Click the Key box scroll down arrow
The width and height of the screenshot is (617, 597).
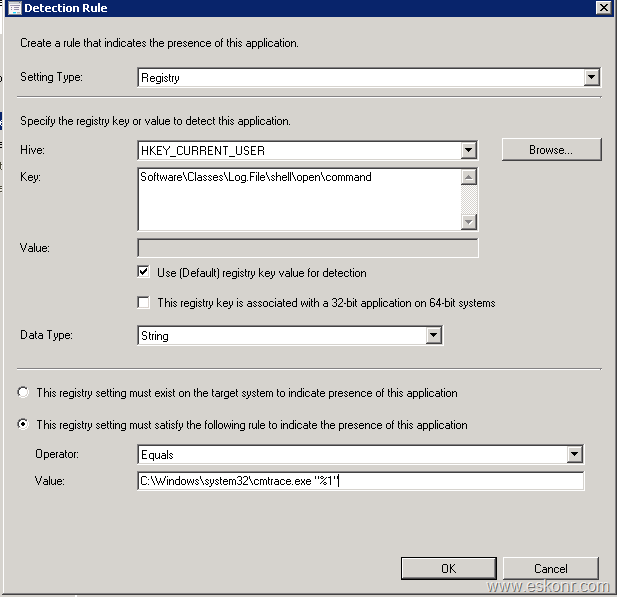point(468,222)
